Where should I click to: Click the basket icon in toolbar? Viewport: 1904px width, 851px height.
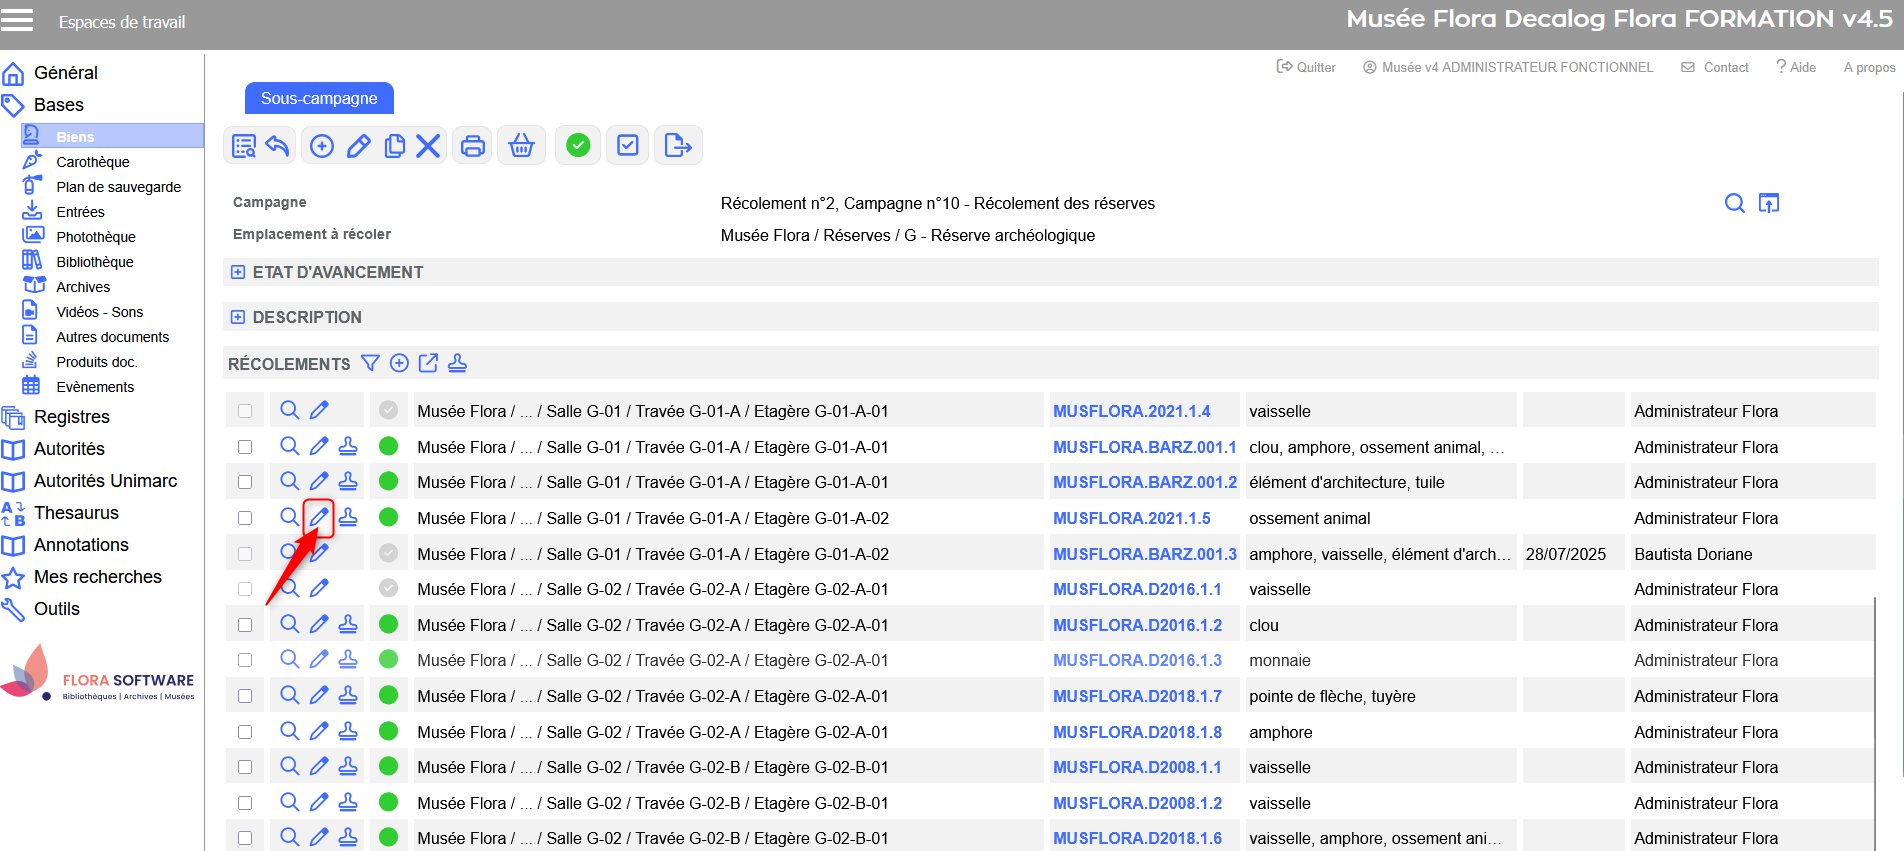point(521,146)
